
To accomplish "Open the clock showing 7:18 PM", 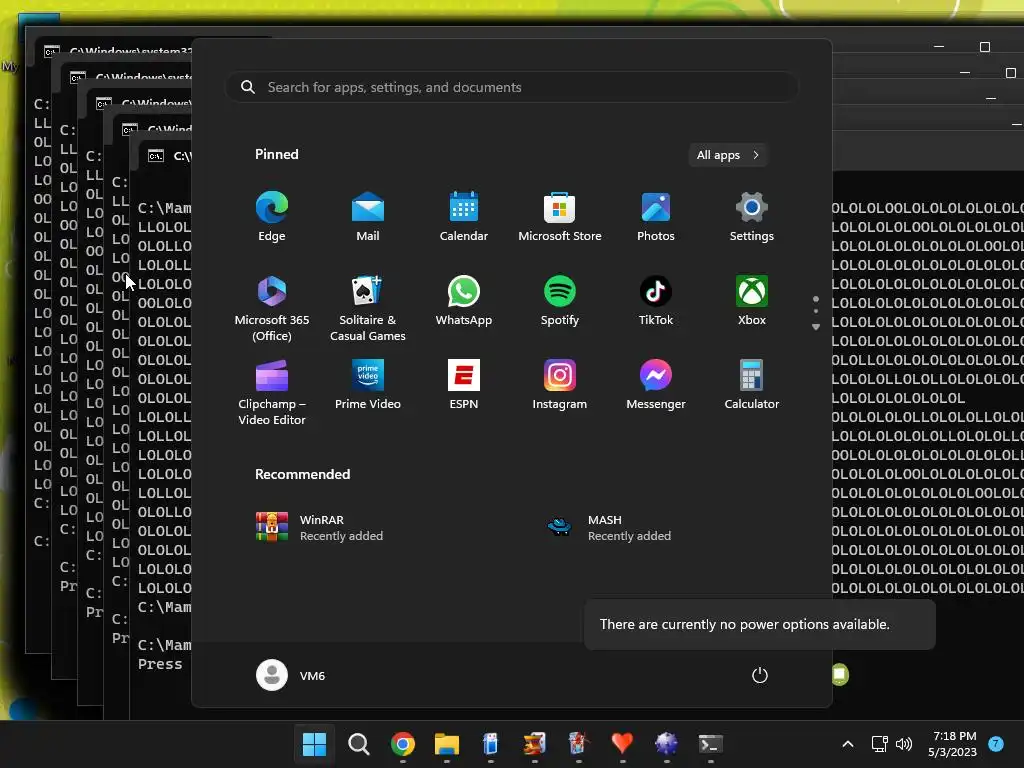I will [953, 744].
